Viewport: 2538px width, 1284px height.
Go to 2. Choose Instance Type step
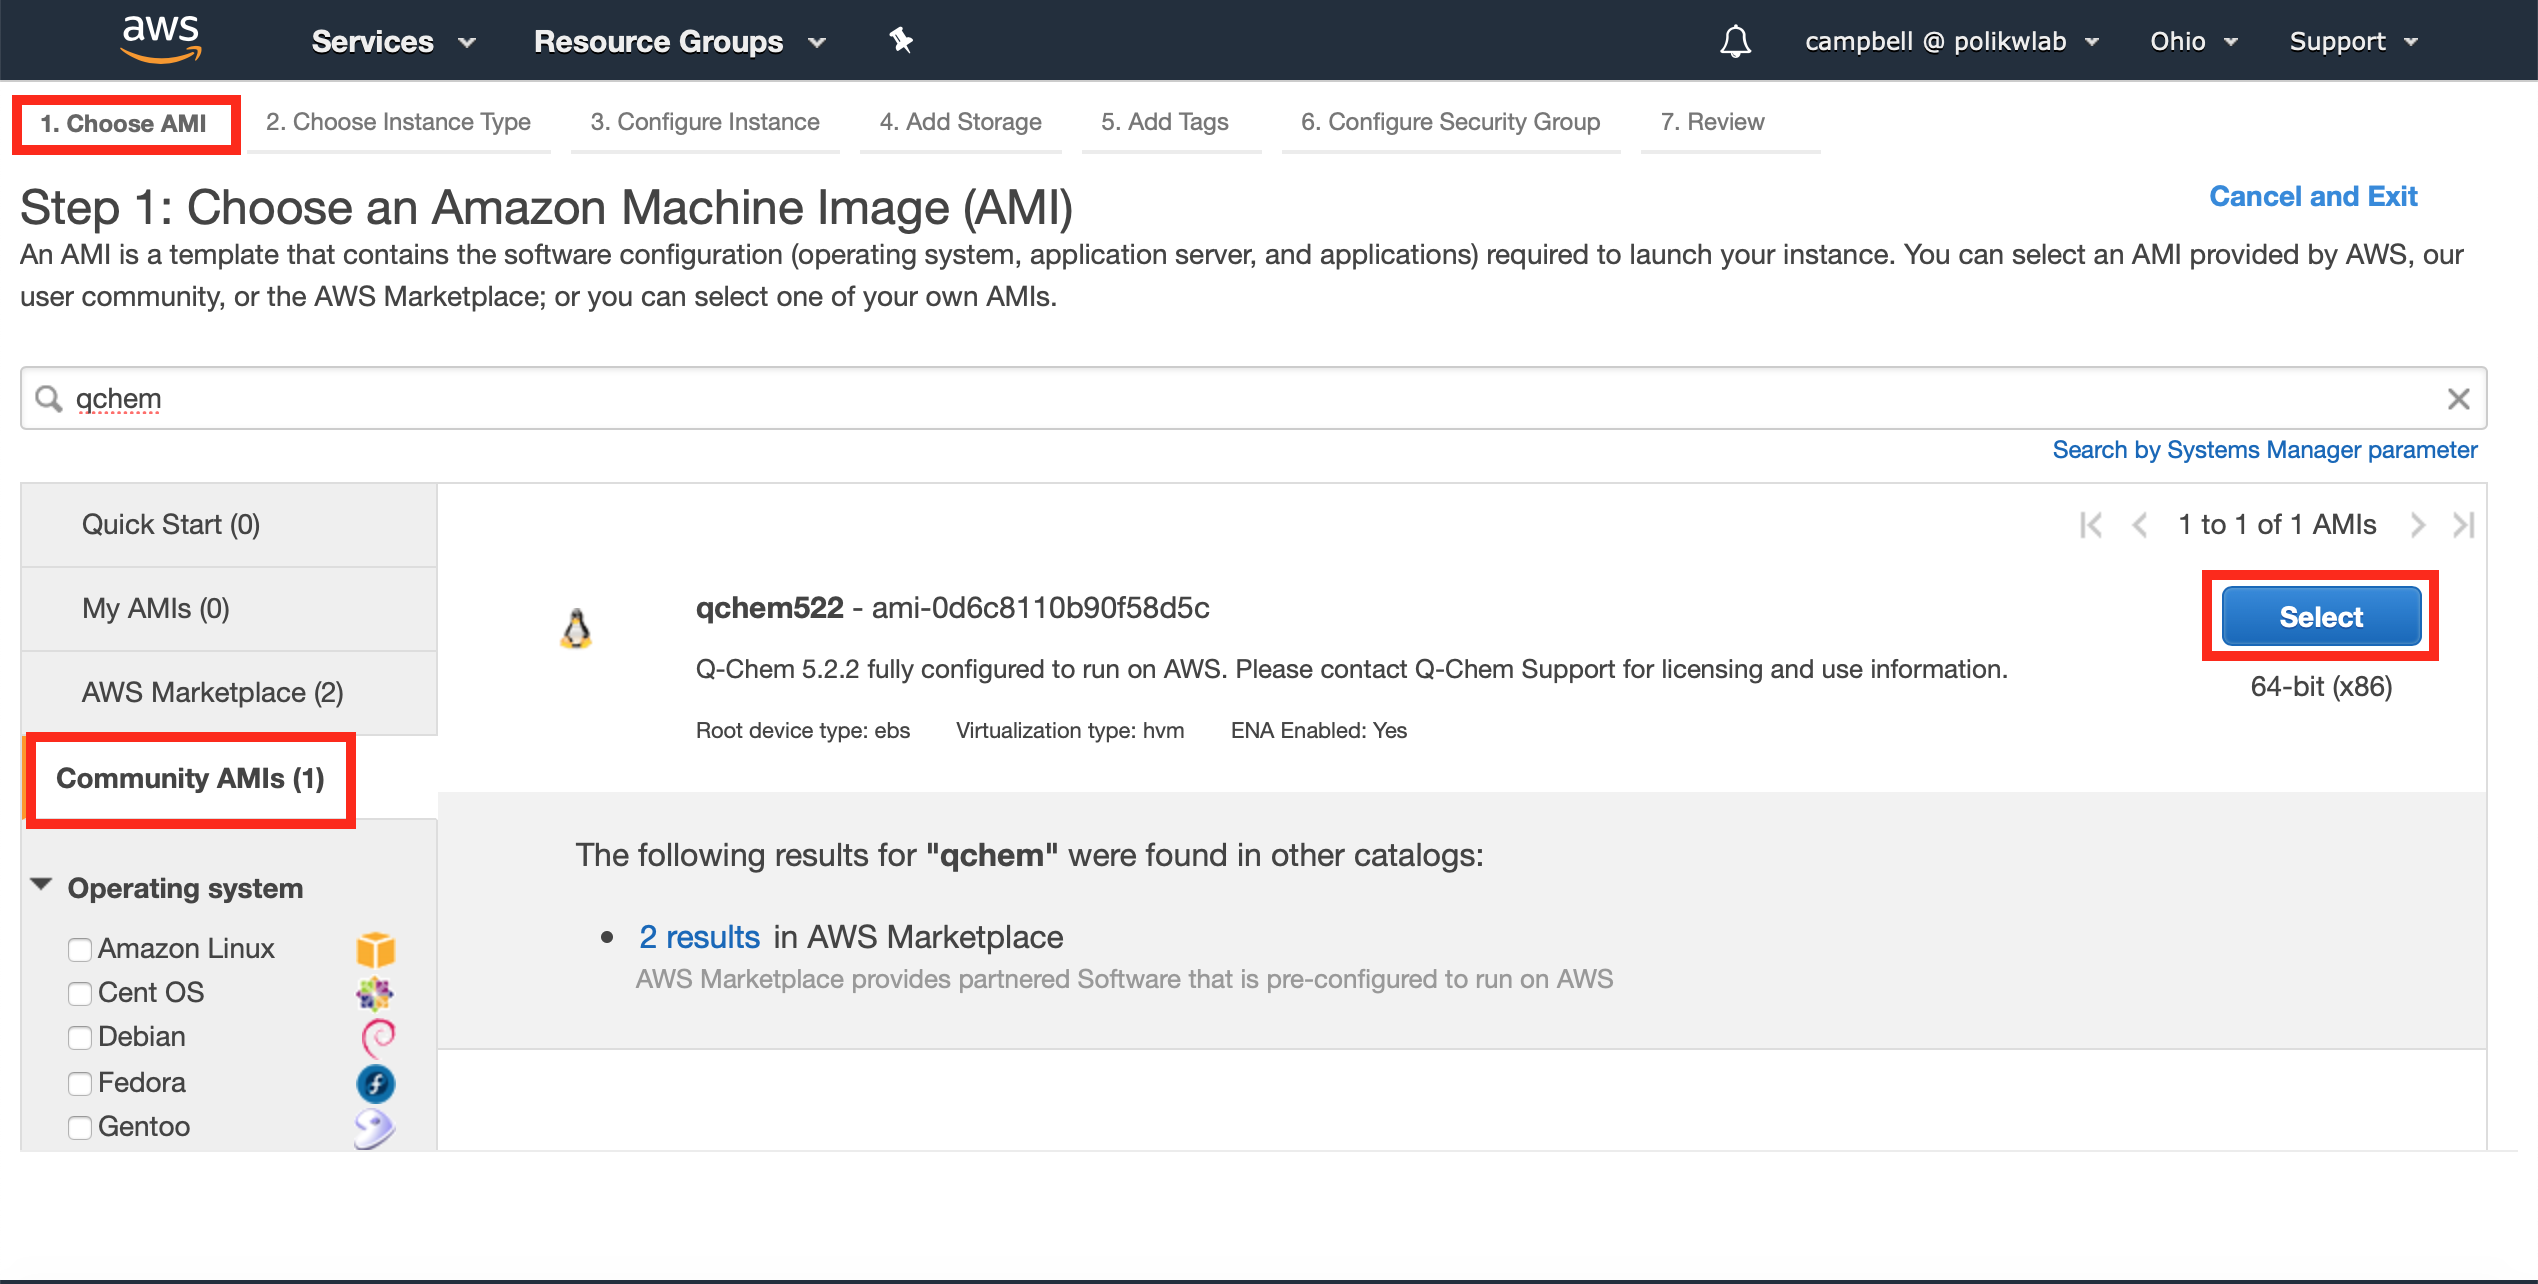coord(398,122)
